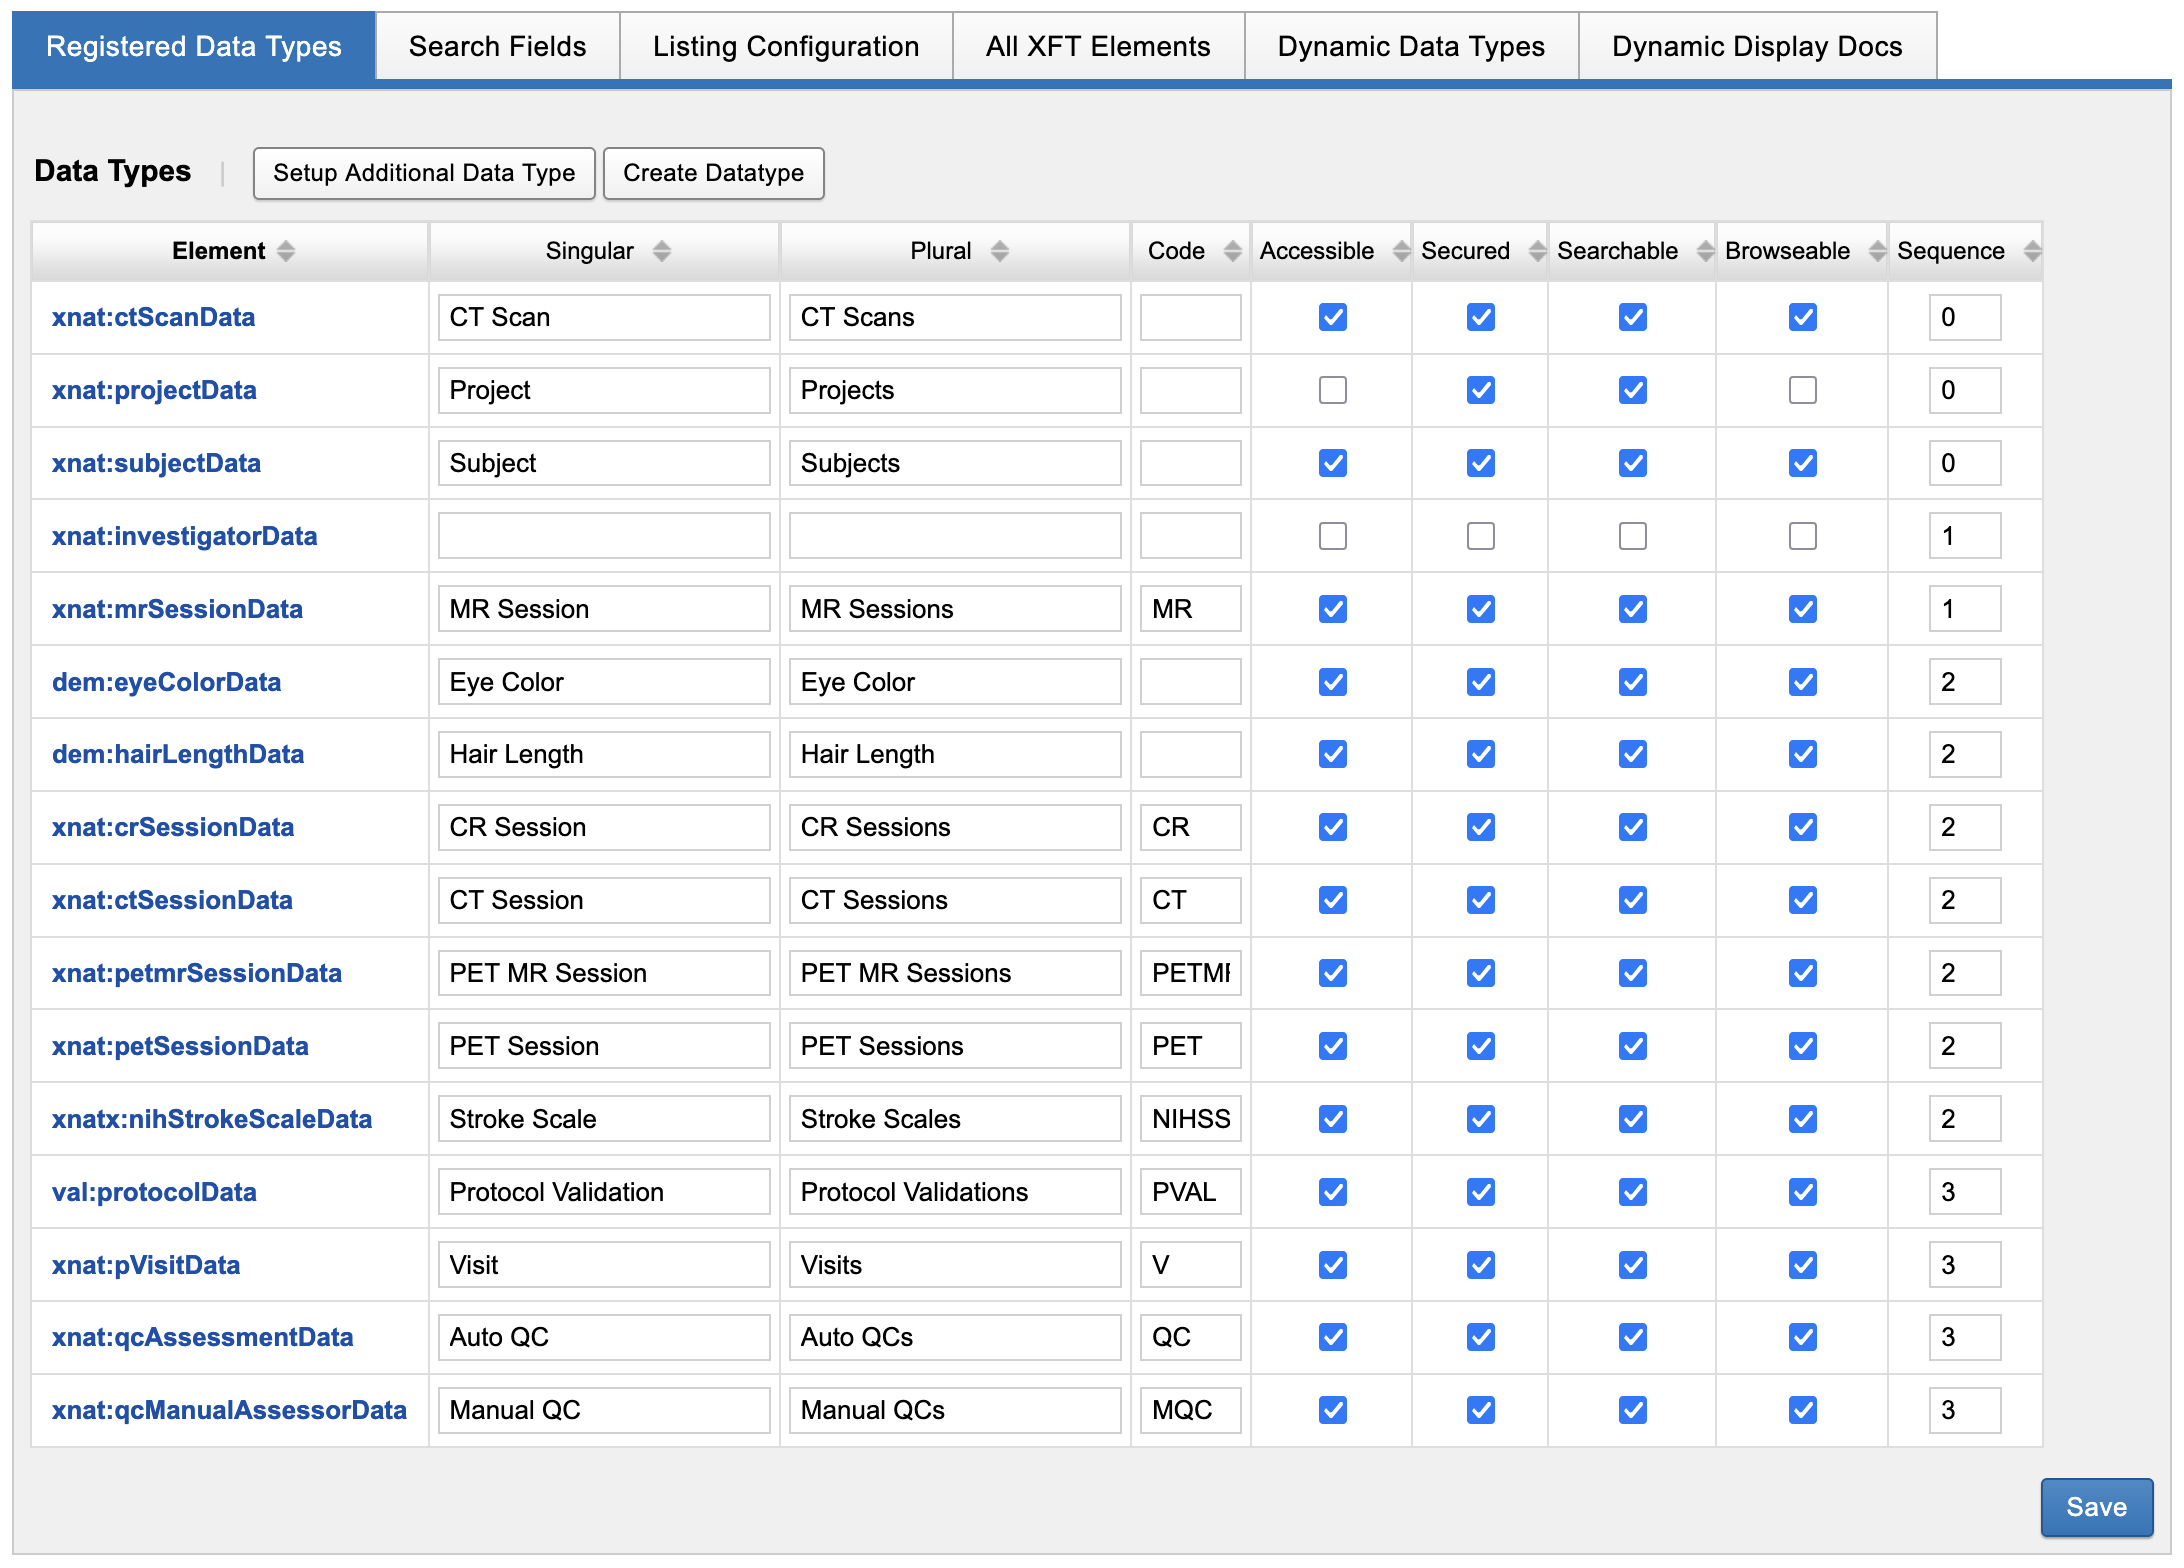2184x1568 pixels.
Task: Disable Accessible for xnat:petSessionData
Action: pyautogui.click(x=1333, y=1046)
